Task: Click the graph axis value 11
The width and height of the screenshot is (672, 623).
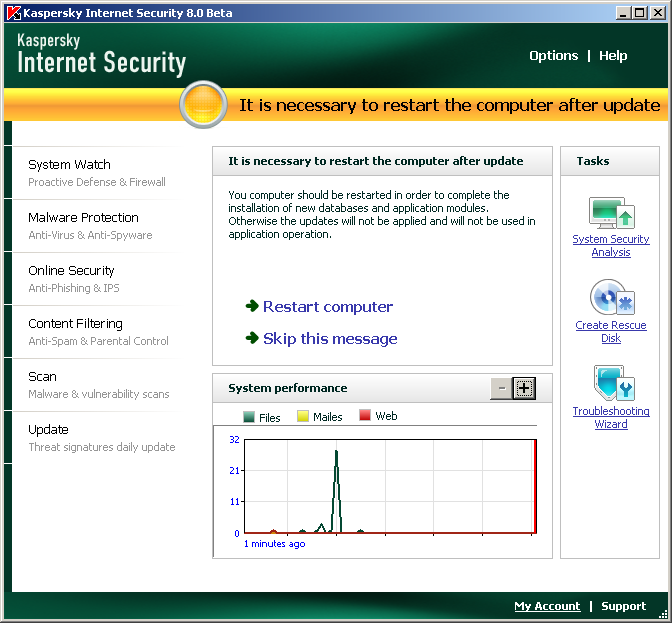Action: pyautogui.click(x=234, y=502)
